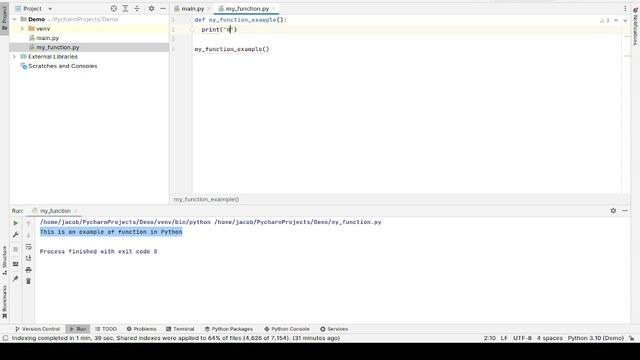Toggle Bookmarks side panel tab
This screenshot has width=640, height=360.
click(4, 302)
